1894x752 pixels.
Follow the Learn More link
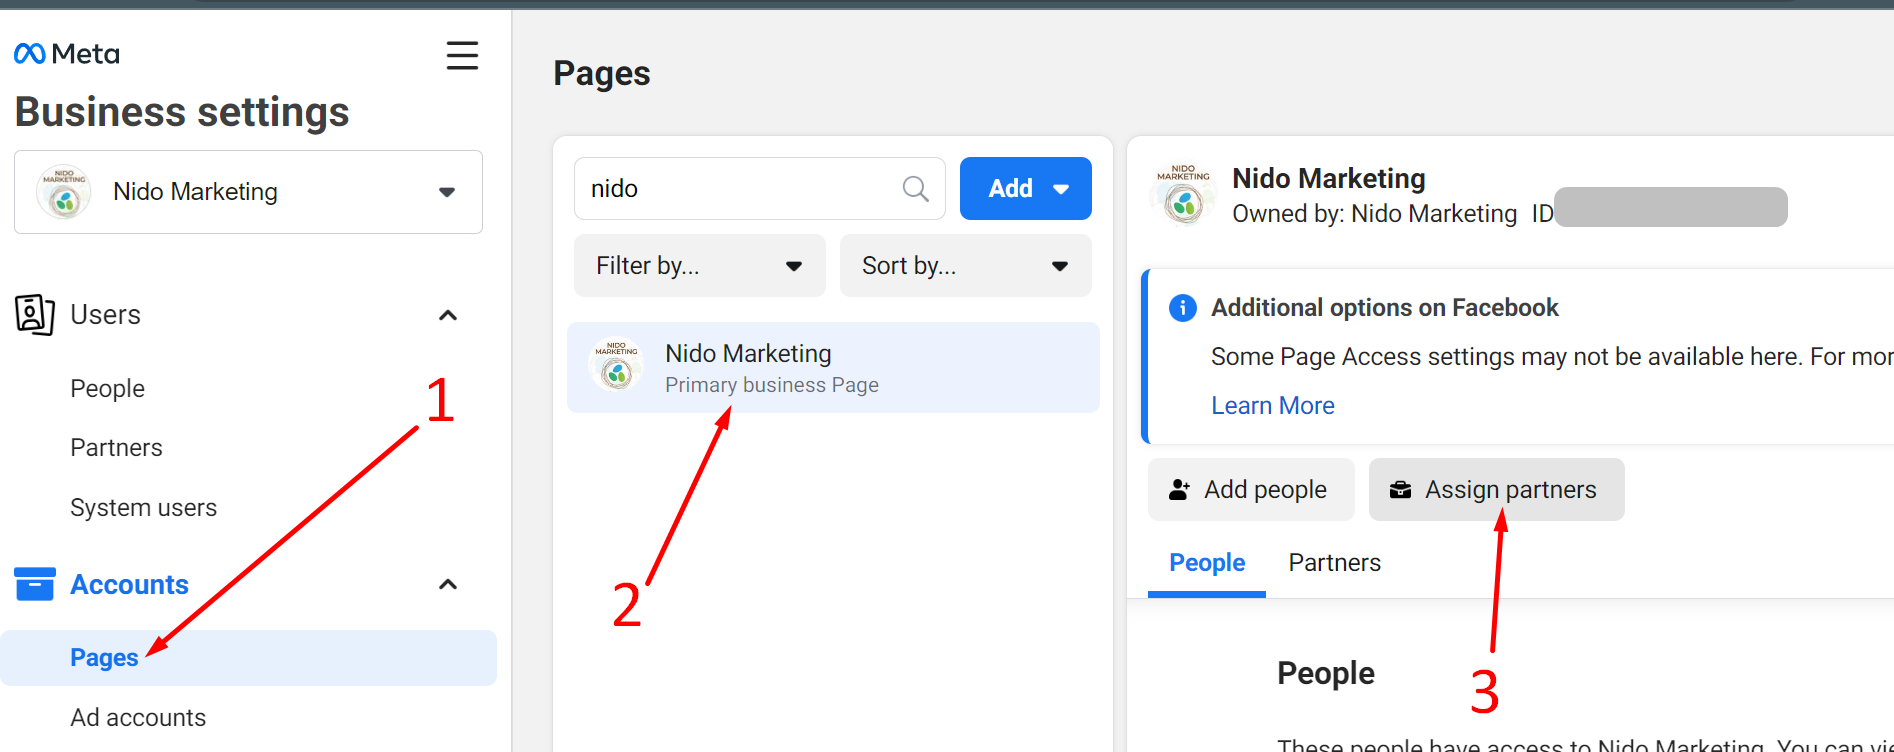coord(1272,406)
